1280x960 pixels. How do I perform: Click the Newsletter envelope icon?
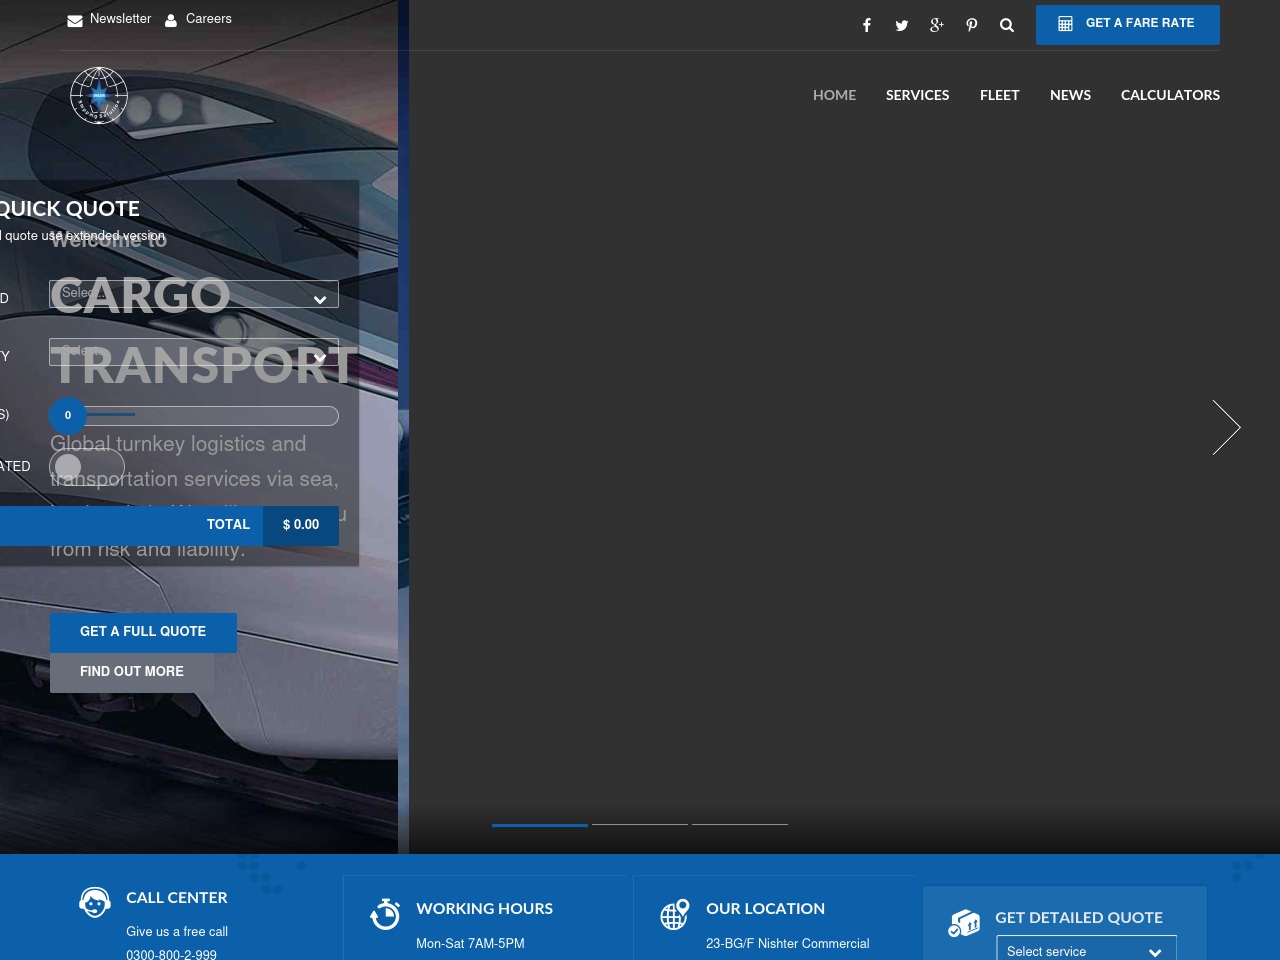pos(75,20)
